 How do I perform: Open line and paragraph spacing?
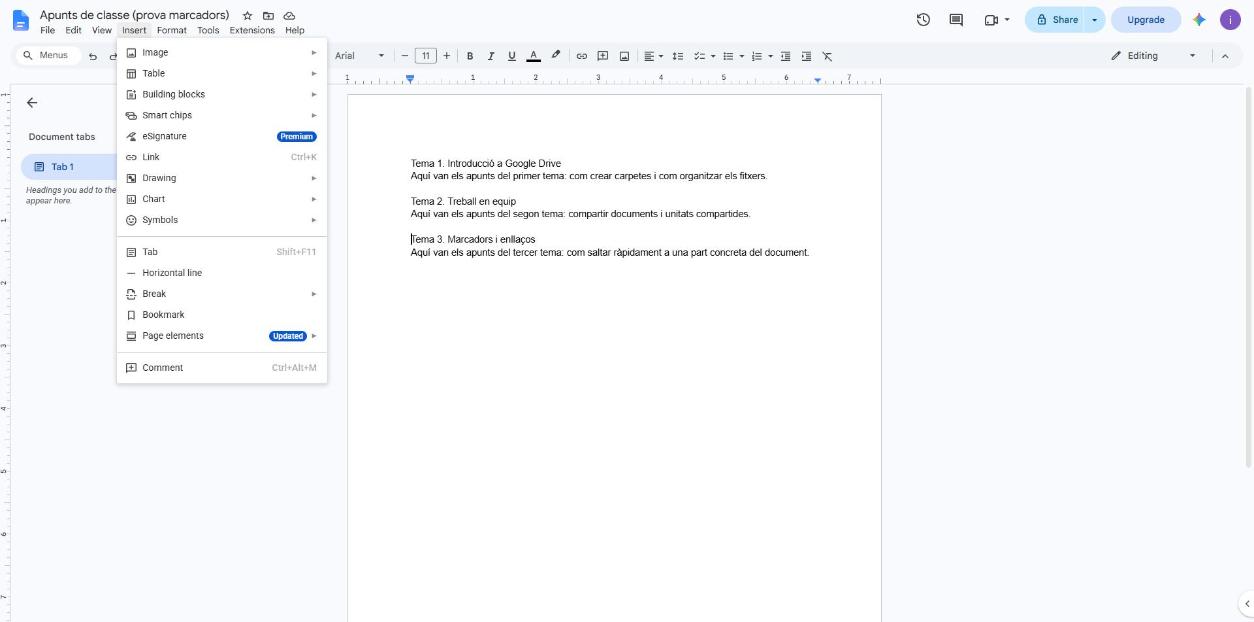click(x=677, y=56)
